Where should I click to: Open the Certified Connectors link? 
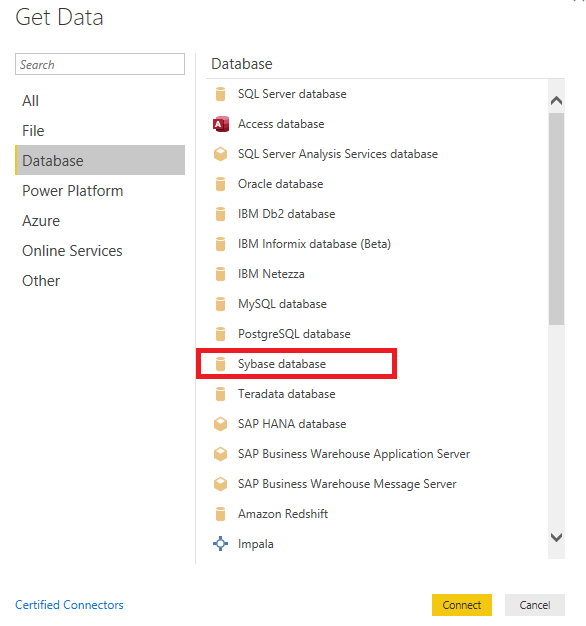(x=69, y=604)
